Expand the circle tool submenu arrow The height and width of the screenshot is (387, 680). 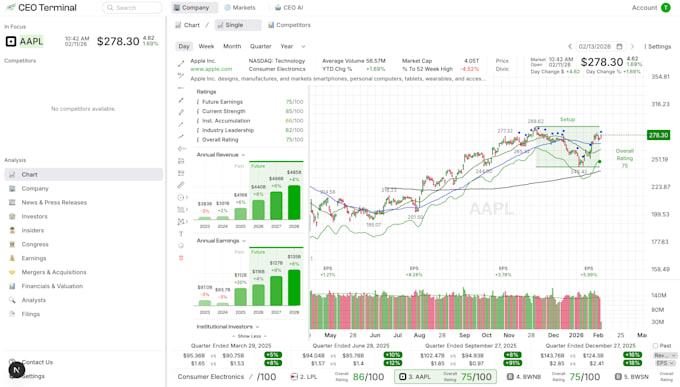coord(187,197)
